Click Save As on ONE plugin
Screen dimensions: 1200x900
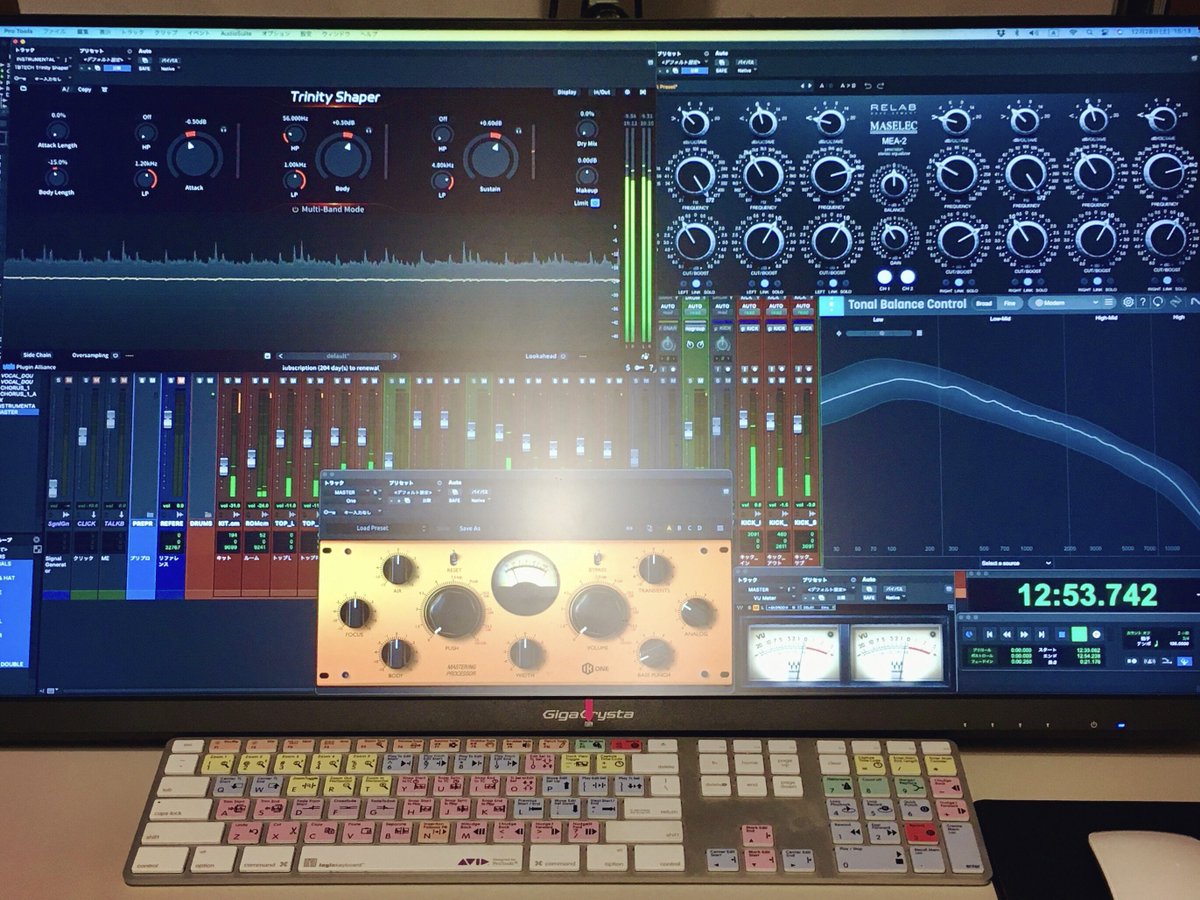click(x=469, y=528)
